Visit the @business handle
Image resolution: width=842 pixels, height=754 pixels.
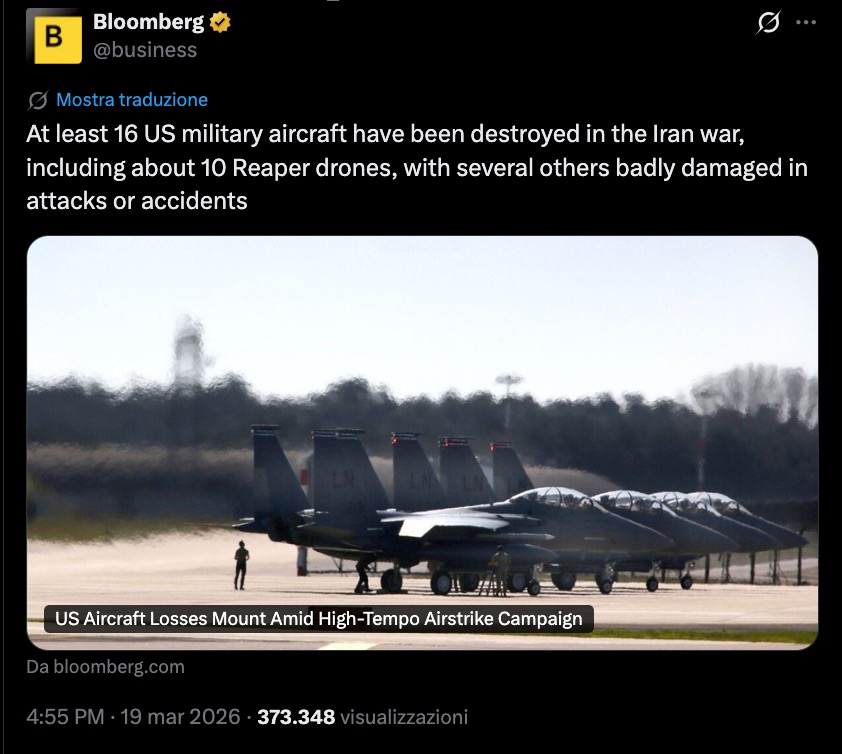(x=145, y=50)
